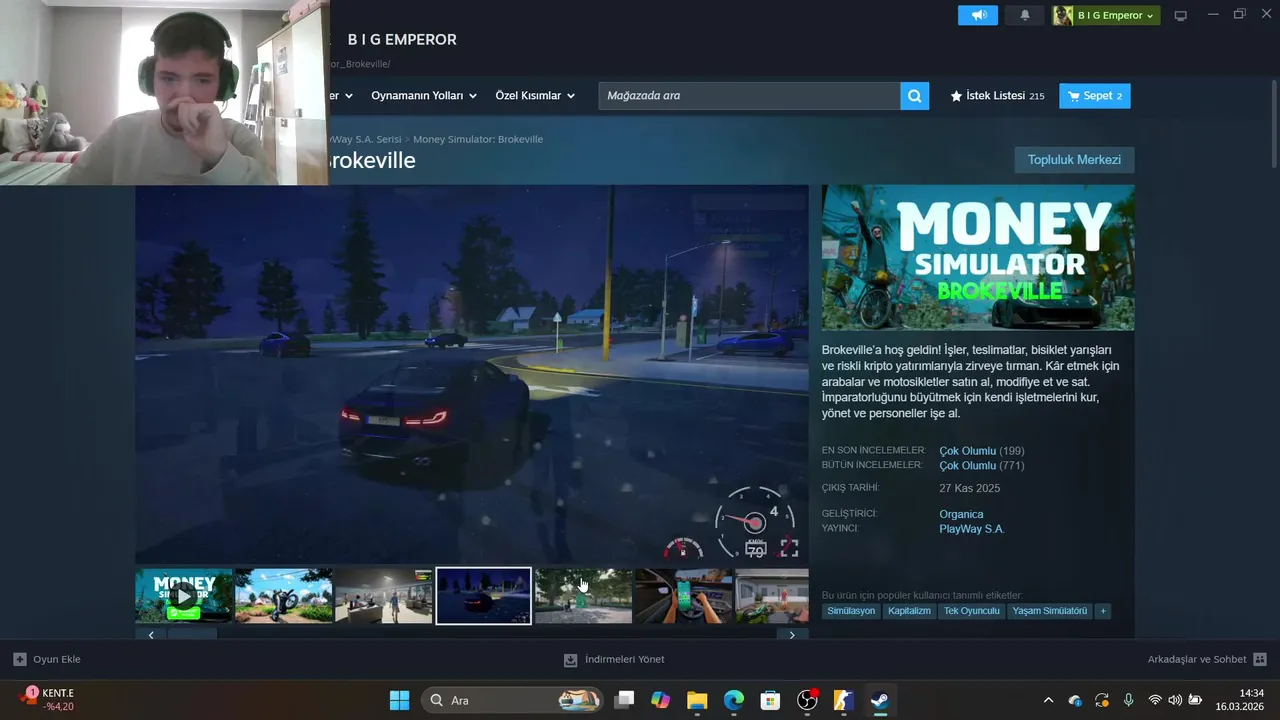Open Counter-Strike icon on the taskbar
Screen dimensions: 1280x720
(844, 700)
